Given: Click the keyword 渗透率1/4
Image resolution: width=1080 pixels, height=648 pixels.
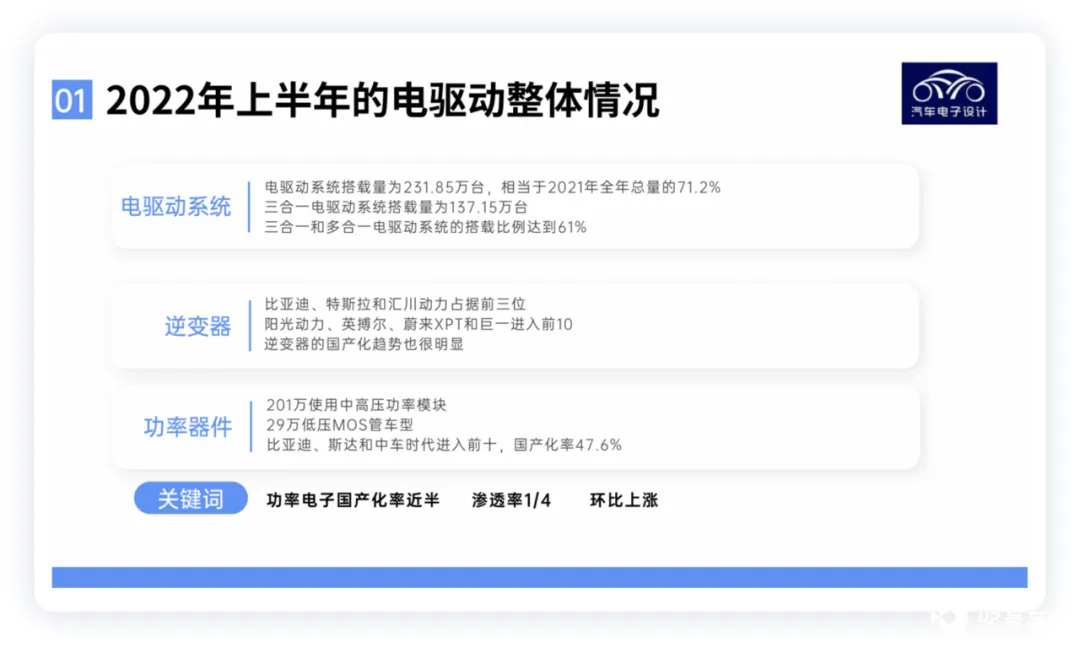Looking at the screenshot, I should 511,500.
